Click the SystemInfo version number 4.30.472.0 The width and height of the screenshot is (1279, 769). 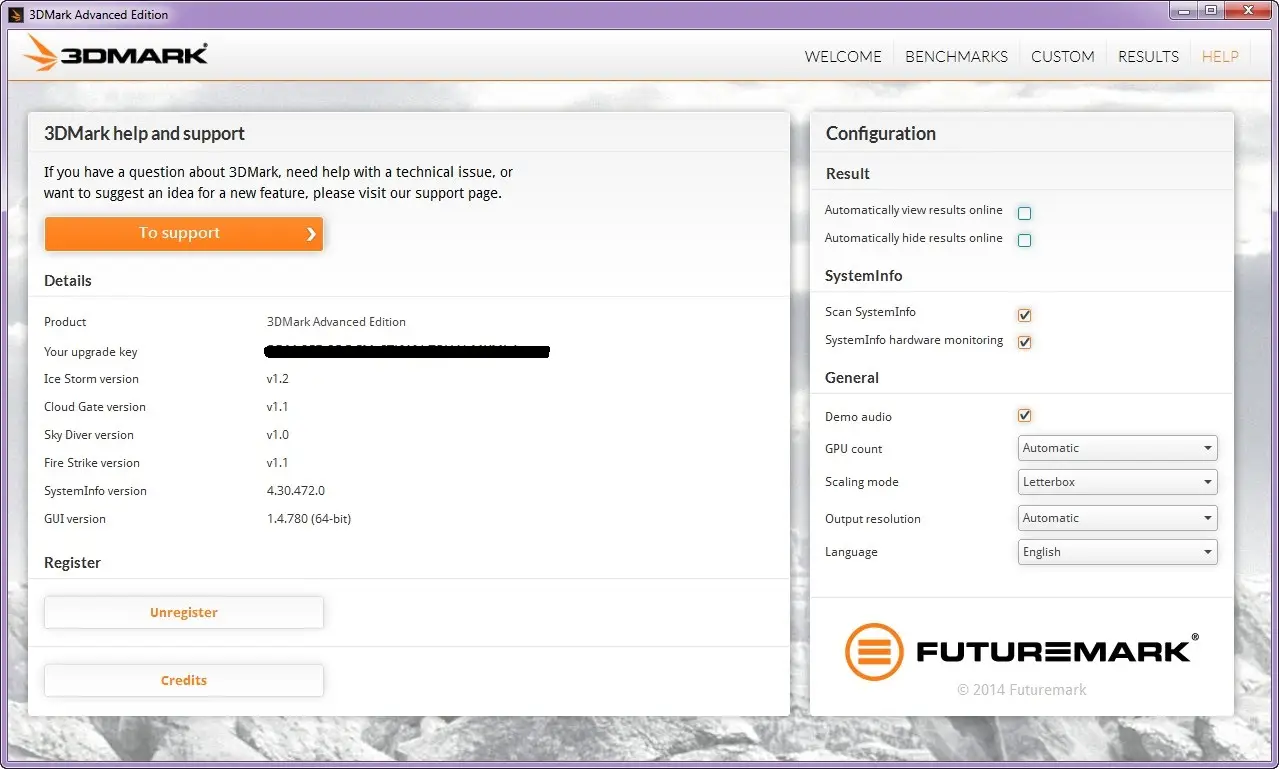click(296, 491)
